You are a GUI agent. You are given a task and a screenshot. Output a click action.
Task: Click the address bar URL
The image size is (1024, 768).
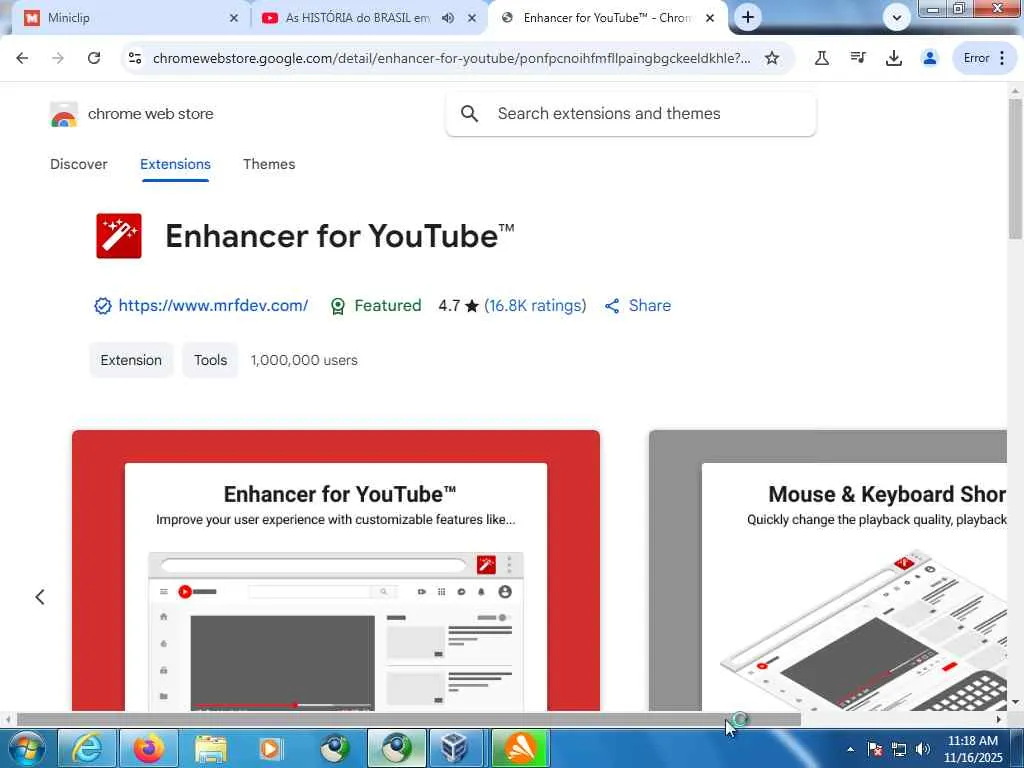(x=451, y=58)
